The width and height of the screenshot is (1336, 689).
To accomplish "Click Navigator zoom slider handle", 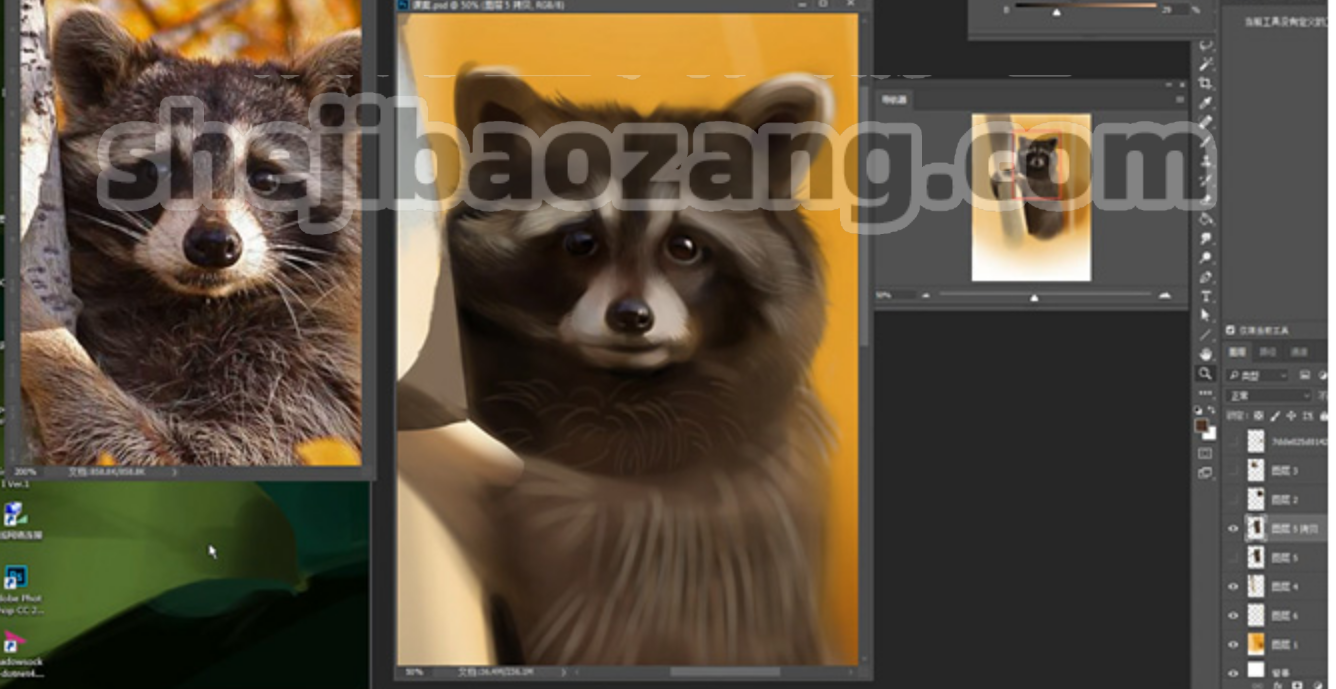I will [1034, 297].
